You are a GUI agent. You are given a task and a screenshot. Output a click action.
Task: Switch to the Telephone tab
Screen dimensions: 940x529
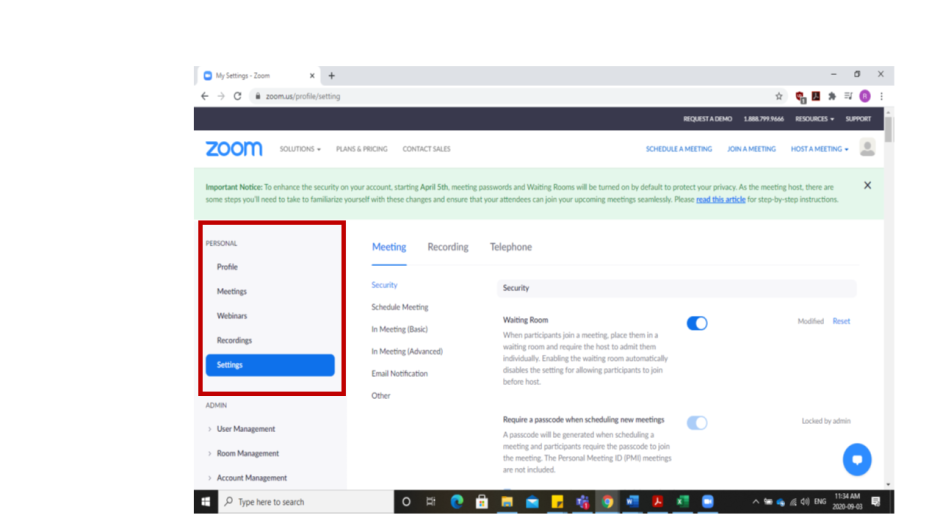tap(511, 247)
